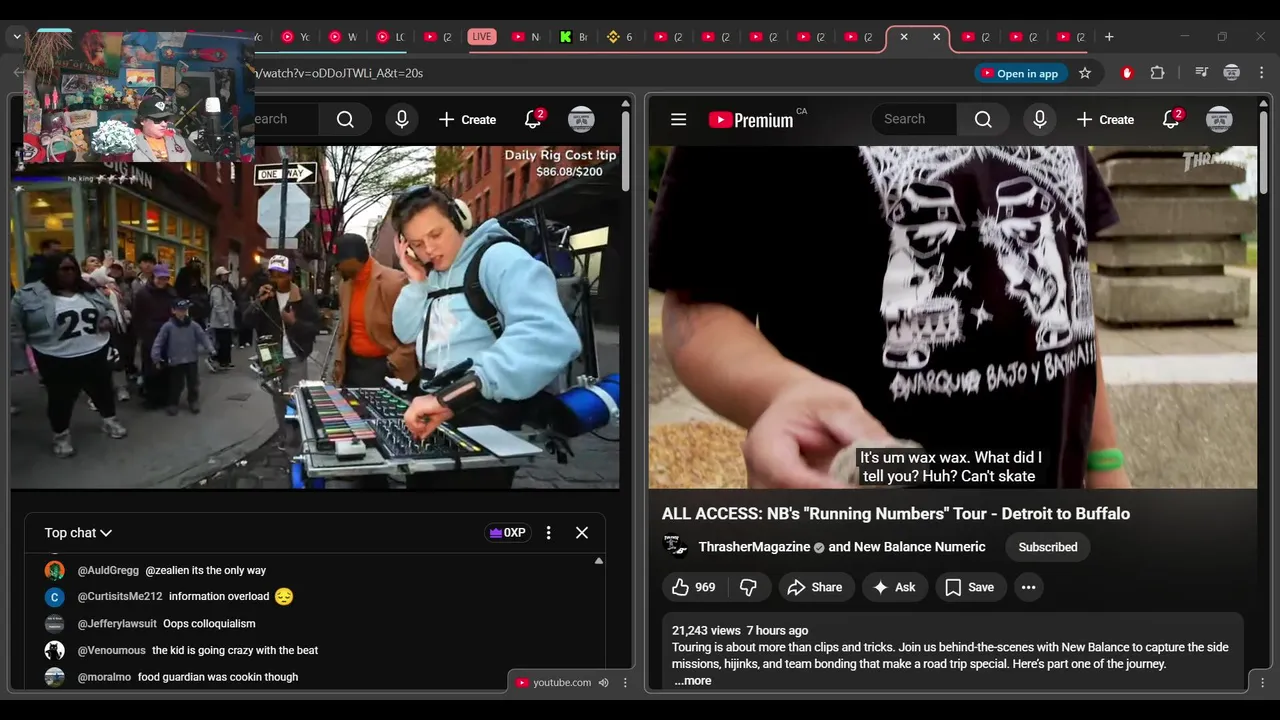
Task: Click chat scrollbar up arrow
Action: tap(599, 561)
